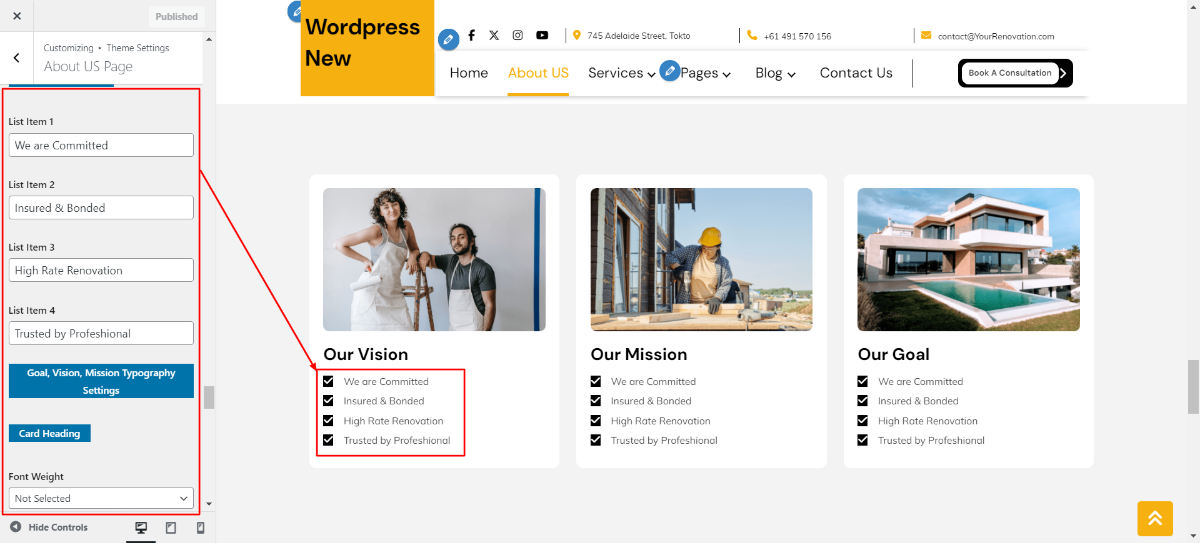Switch to mobile preview device icon
Viewport: 1200px width, 543px height.
coord(200,527)
